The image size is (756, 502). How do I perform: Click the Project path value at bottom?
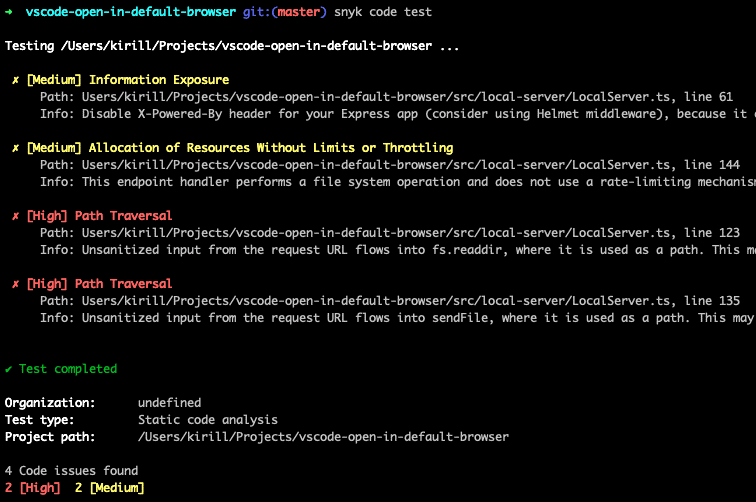pyautogui.click(x=323, y=437)
